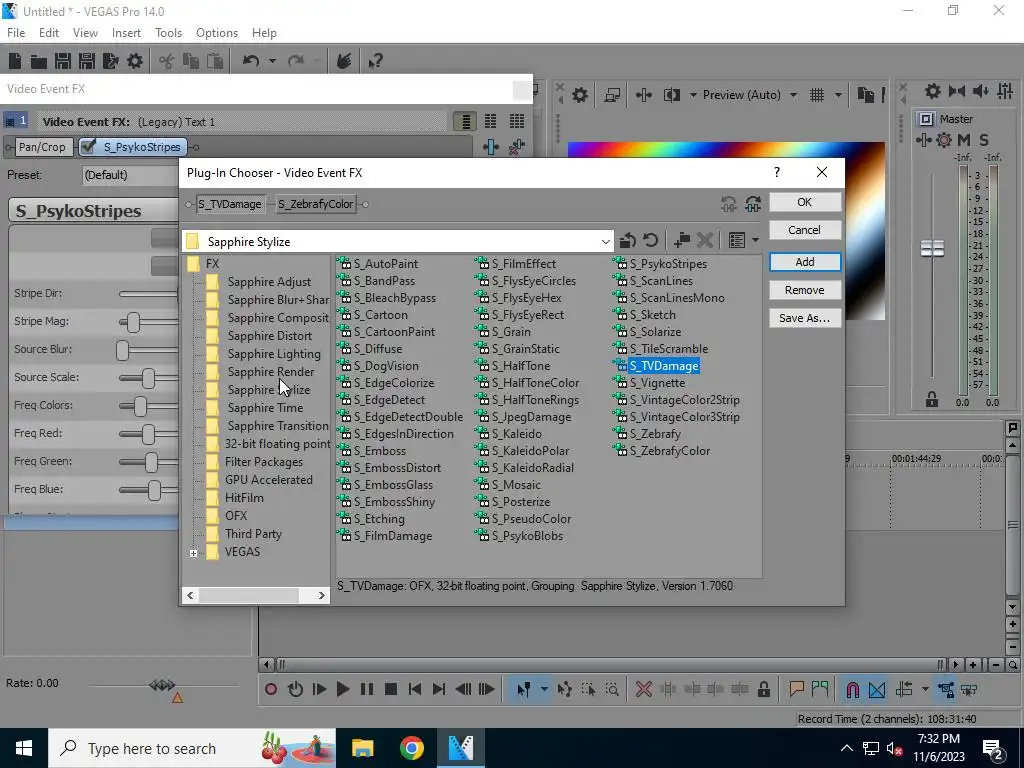Image resolution: width=1024 pixels, height=768 pixels.
Task: Toggle the S_PsykoStripes enable checkbox
Action: [88, 146]
